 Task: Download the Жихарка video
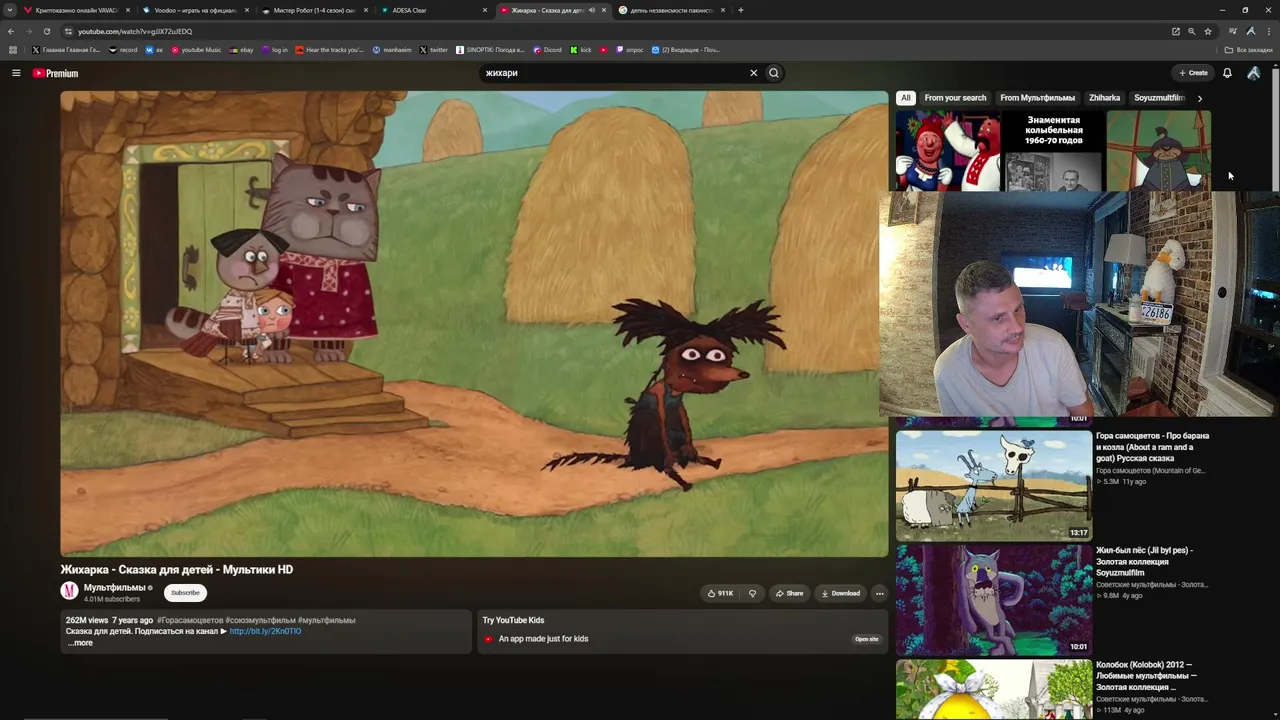840,593
